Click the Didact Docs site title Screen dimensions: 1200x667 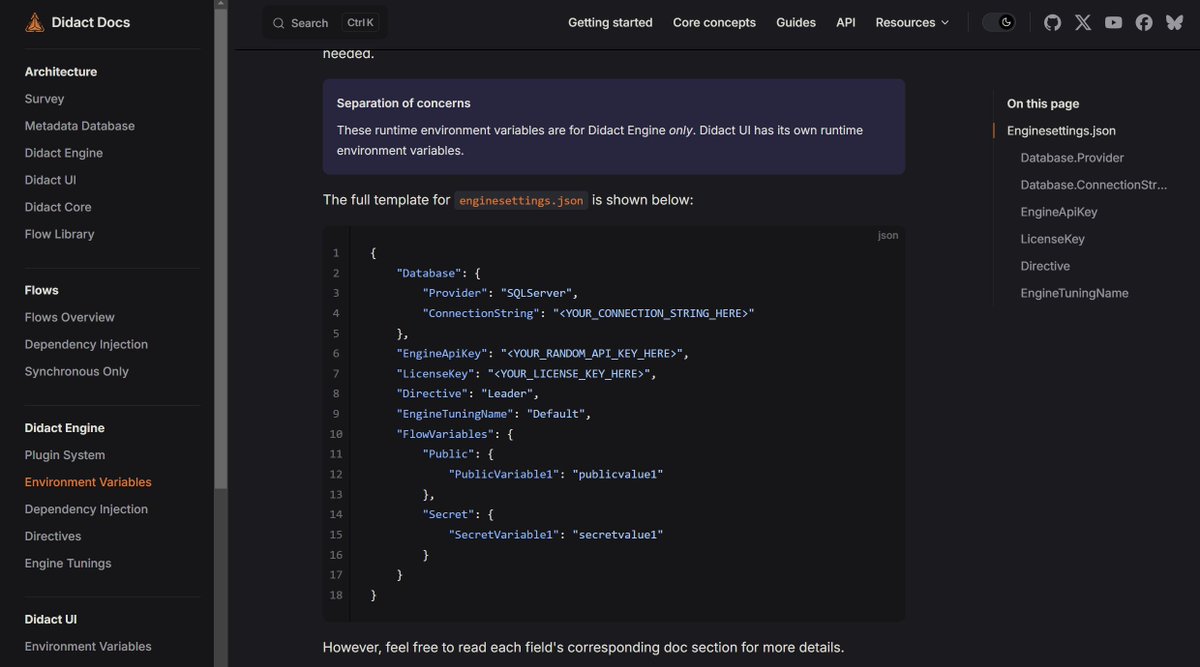[x=91, y=22]
